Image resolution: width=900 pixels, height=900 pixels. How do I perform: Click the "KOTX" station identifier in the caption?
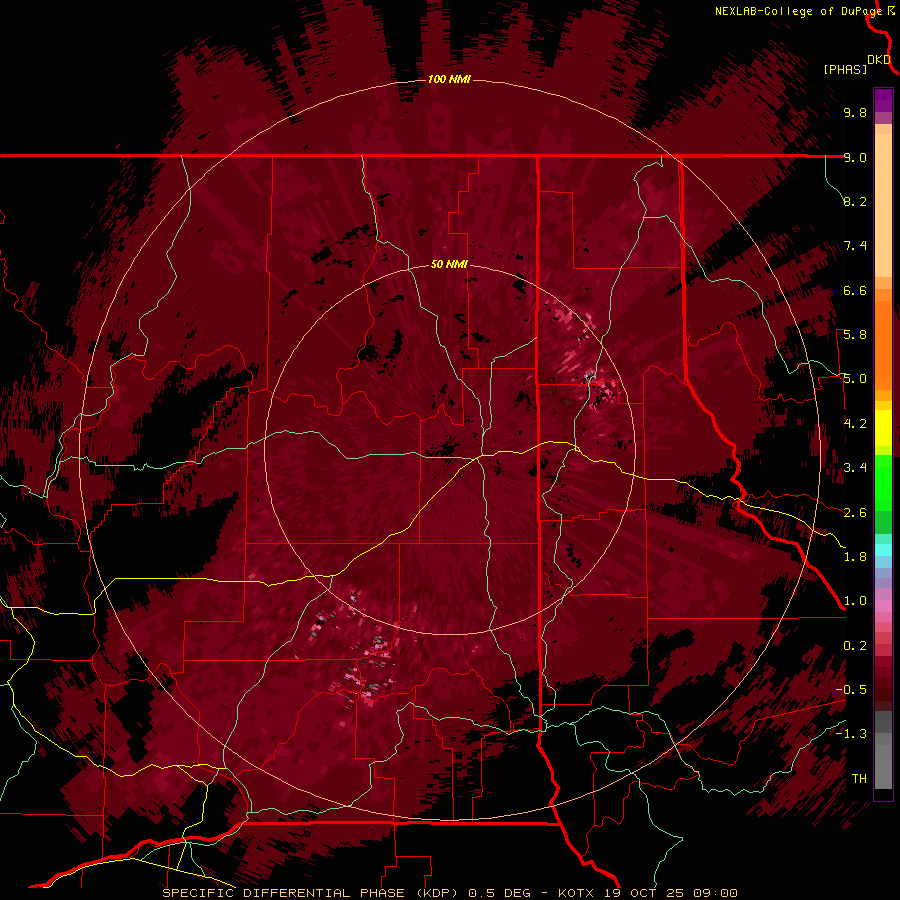576,893
